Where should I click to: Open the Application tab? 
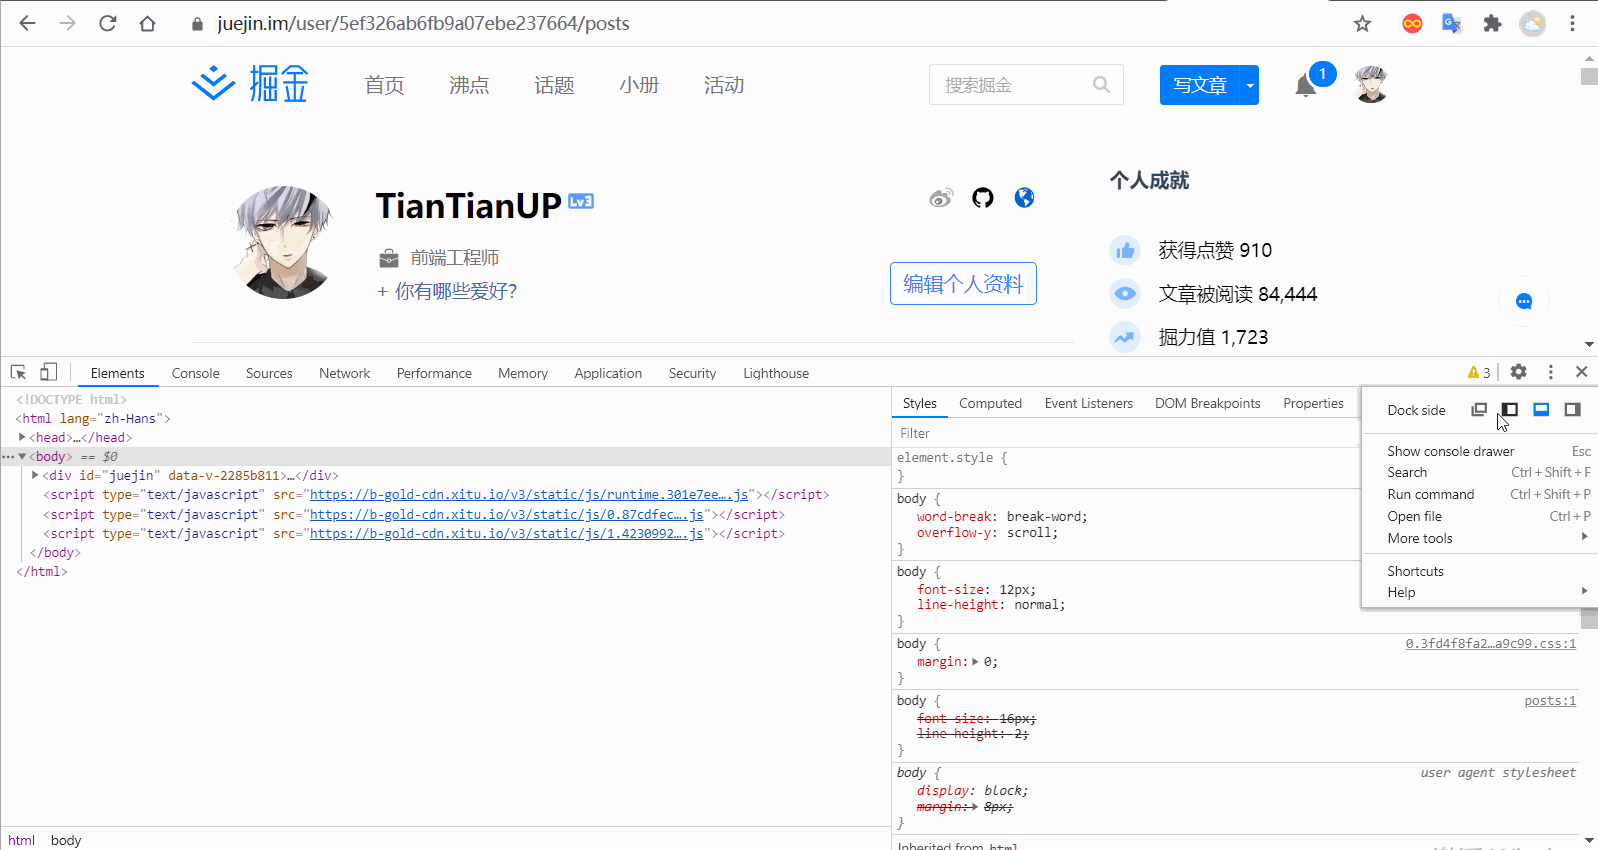[x=608, y=373]
